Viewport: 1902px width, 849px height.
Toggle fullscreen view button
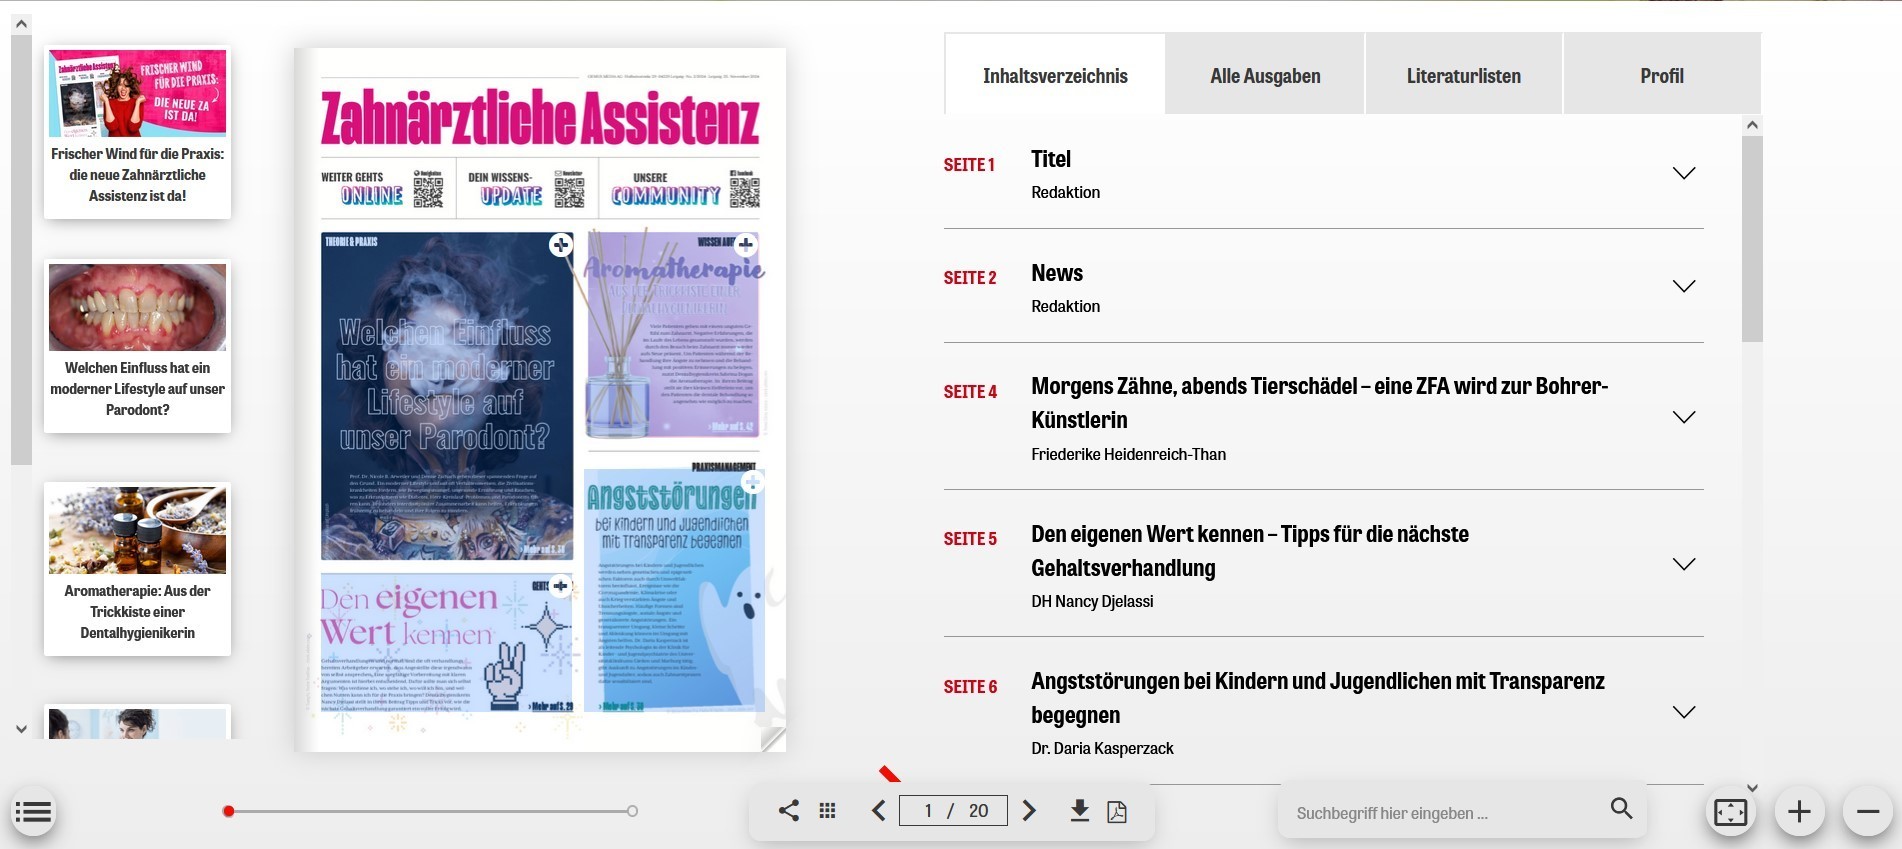[x=1731, y=812]
